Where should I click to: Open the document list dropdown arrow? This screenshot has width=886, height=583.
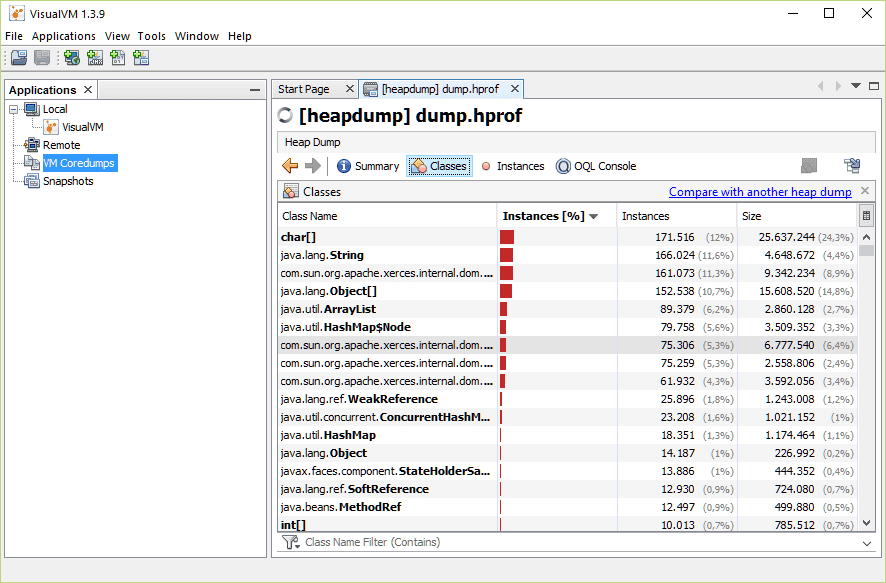pos(856,86)
